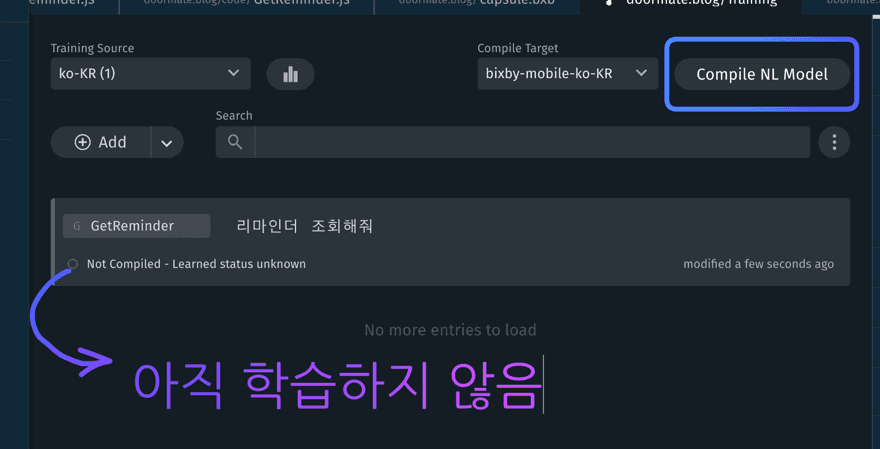The image size is (880, 449).
Task: Click Not Compiled - Learned status unknown
Action: [196, 264]
